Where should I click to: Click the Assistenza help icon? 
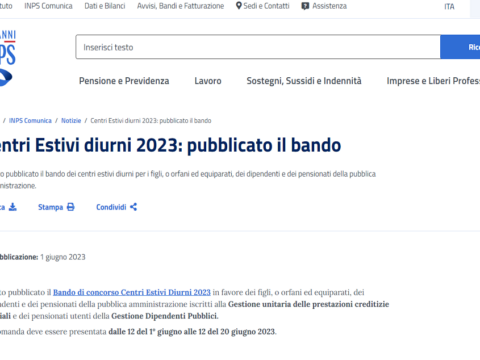tap(305, 6)
